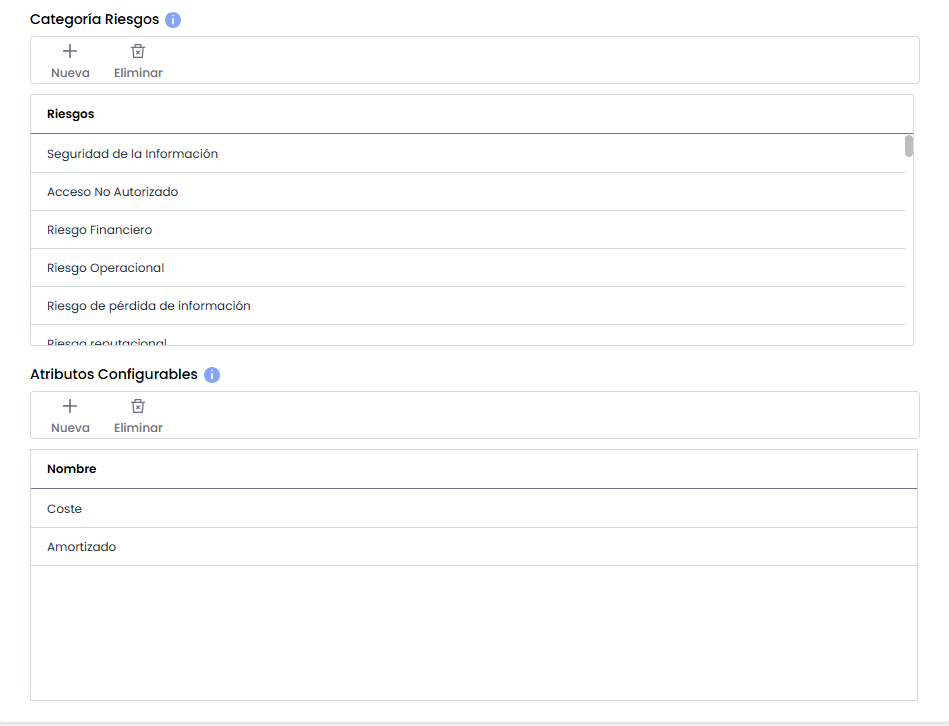This screenshot has width=949, height=726.
Task: Click plus icon in Categoría Riesgos toolbar
Action: tap(70, 51)
